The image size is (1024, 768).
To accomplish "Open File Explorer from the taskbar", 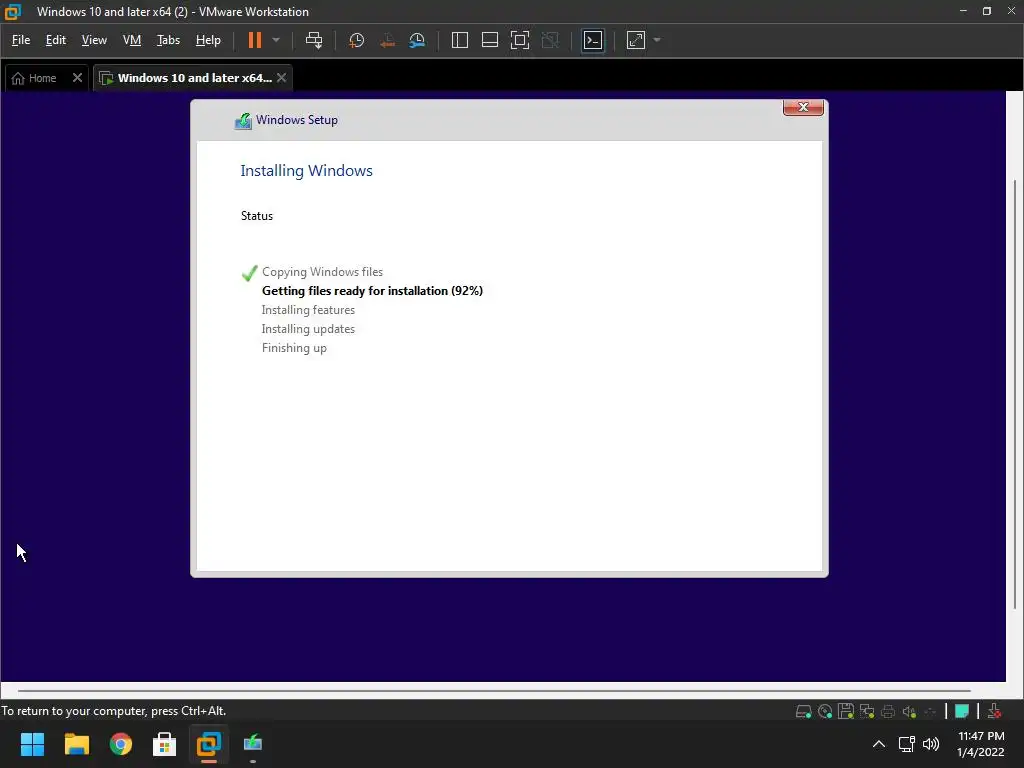I will (76, 744).
